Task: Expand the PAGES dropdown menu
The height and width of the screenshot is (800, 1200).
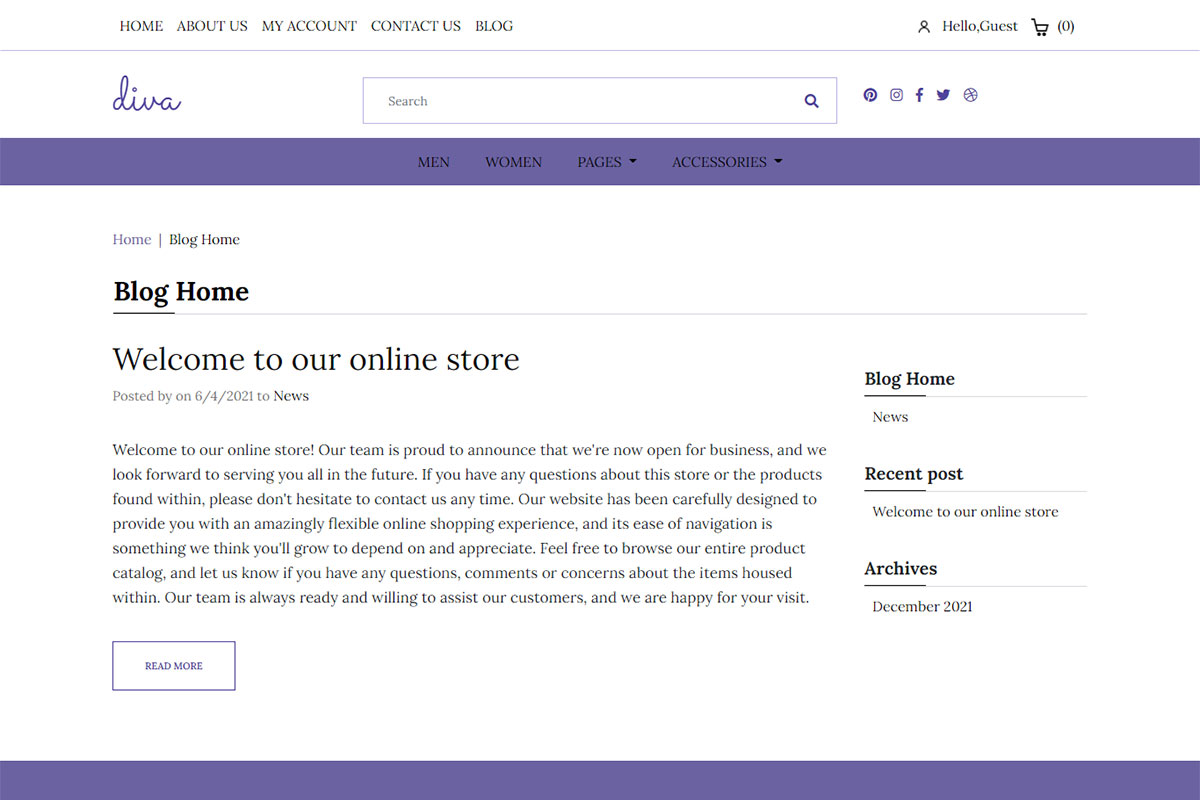Action: 607,162
